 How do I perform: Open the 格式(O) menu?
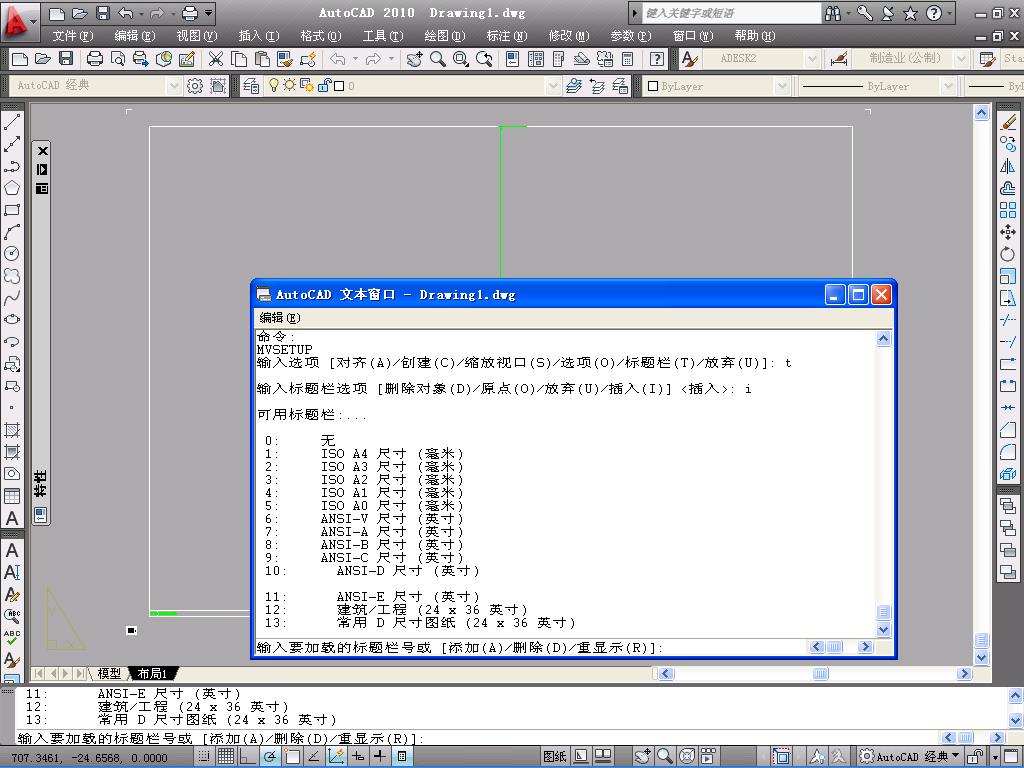321,36
